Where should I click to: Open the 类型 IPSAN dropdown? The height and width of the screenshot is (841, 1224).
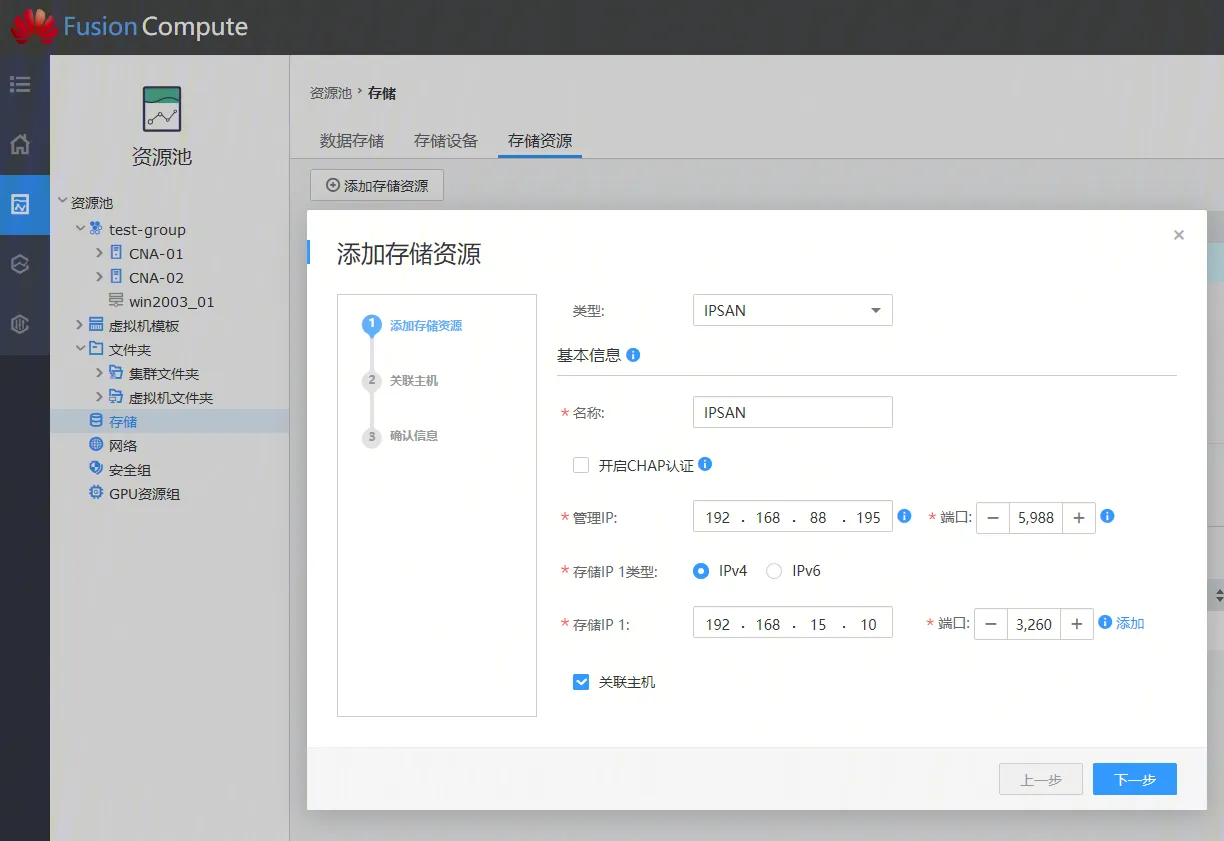point(792,310)
